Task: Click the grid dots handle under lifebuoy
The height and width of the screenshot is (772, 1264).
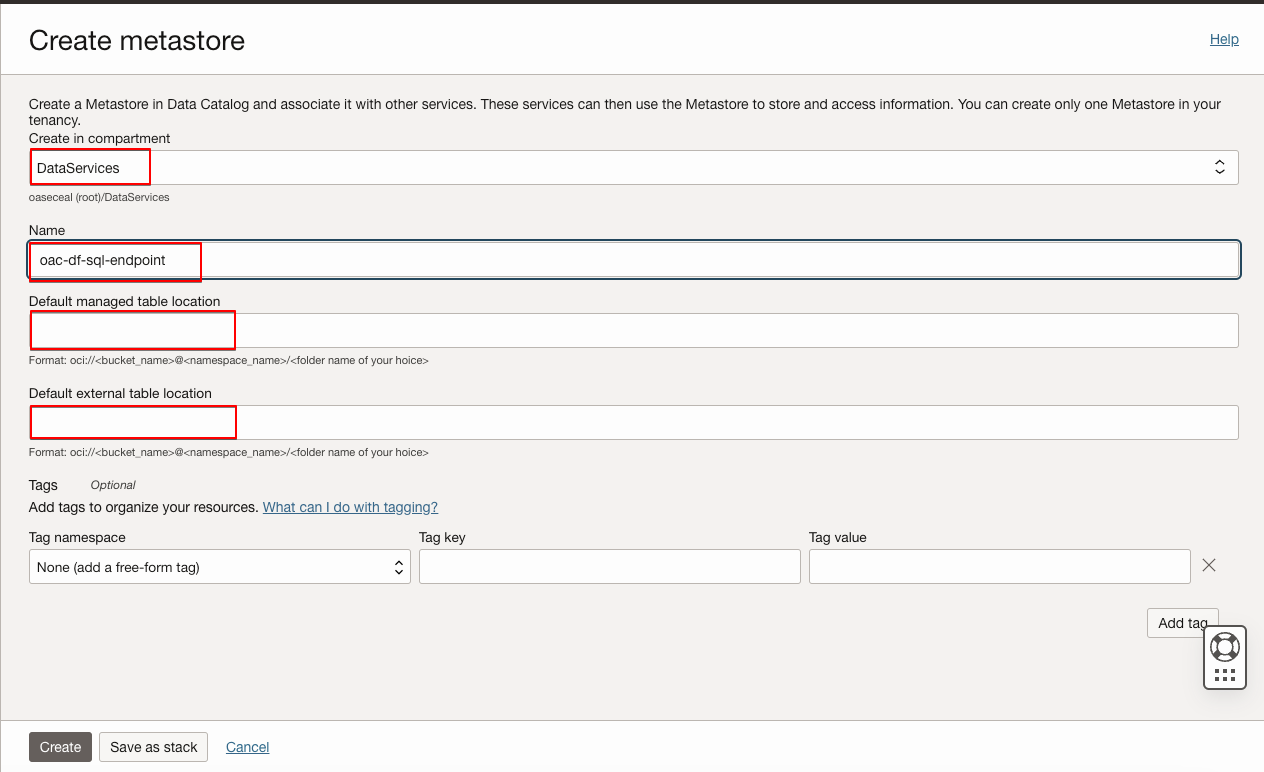Action: coord(1224,675)
